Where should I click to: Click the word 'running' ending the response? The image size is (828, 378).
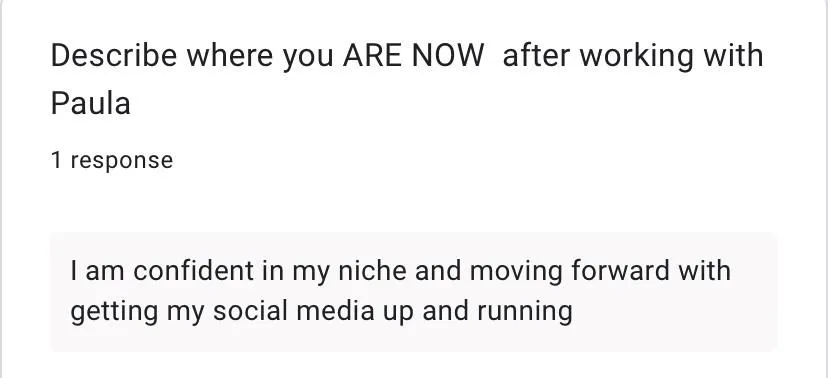[525, 312]
